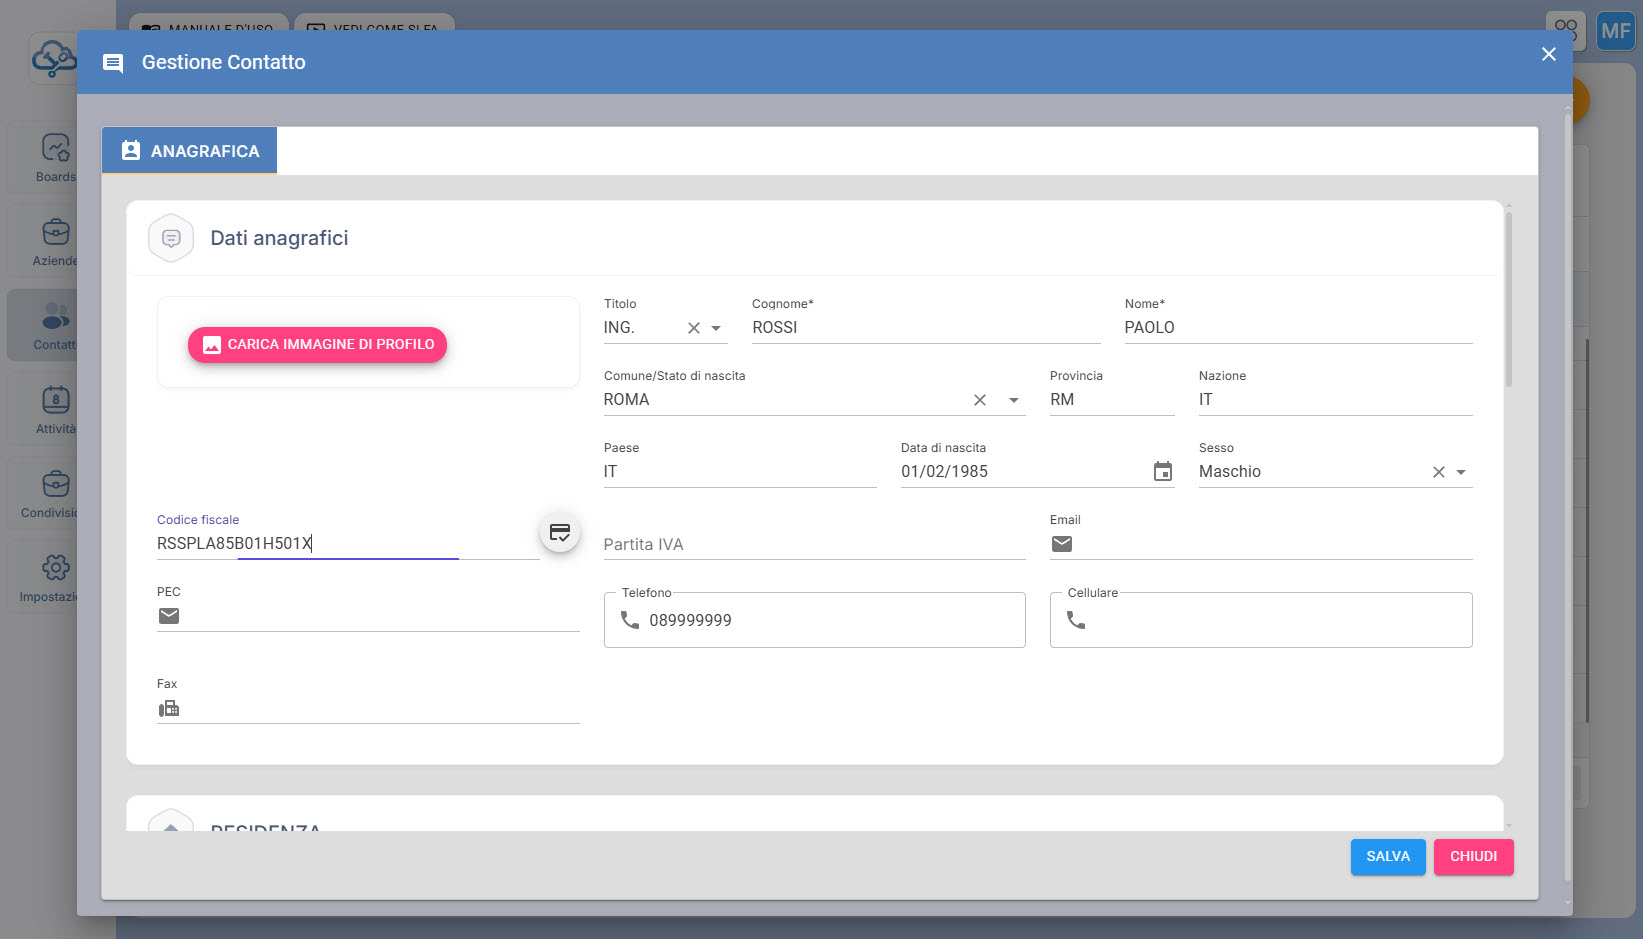Open the date of birth calendar picker

[1162, 472]
